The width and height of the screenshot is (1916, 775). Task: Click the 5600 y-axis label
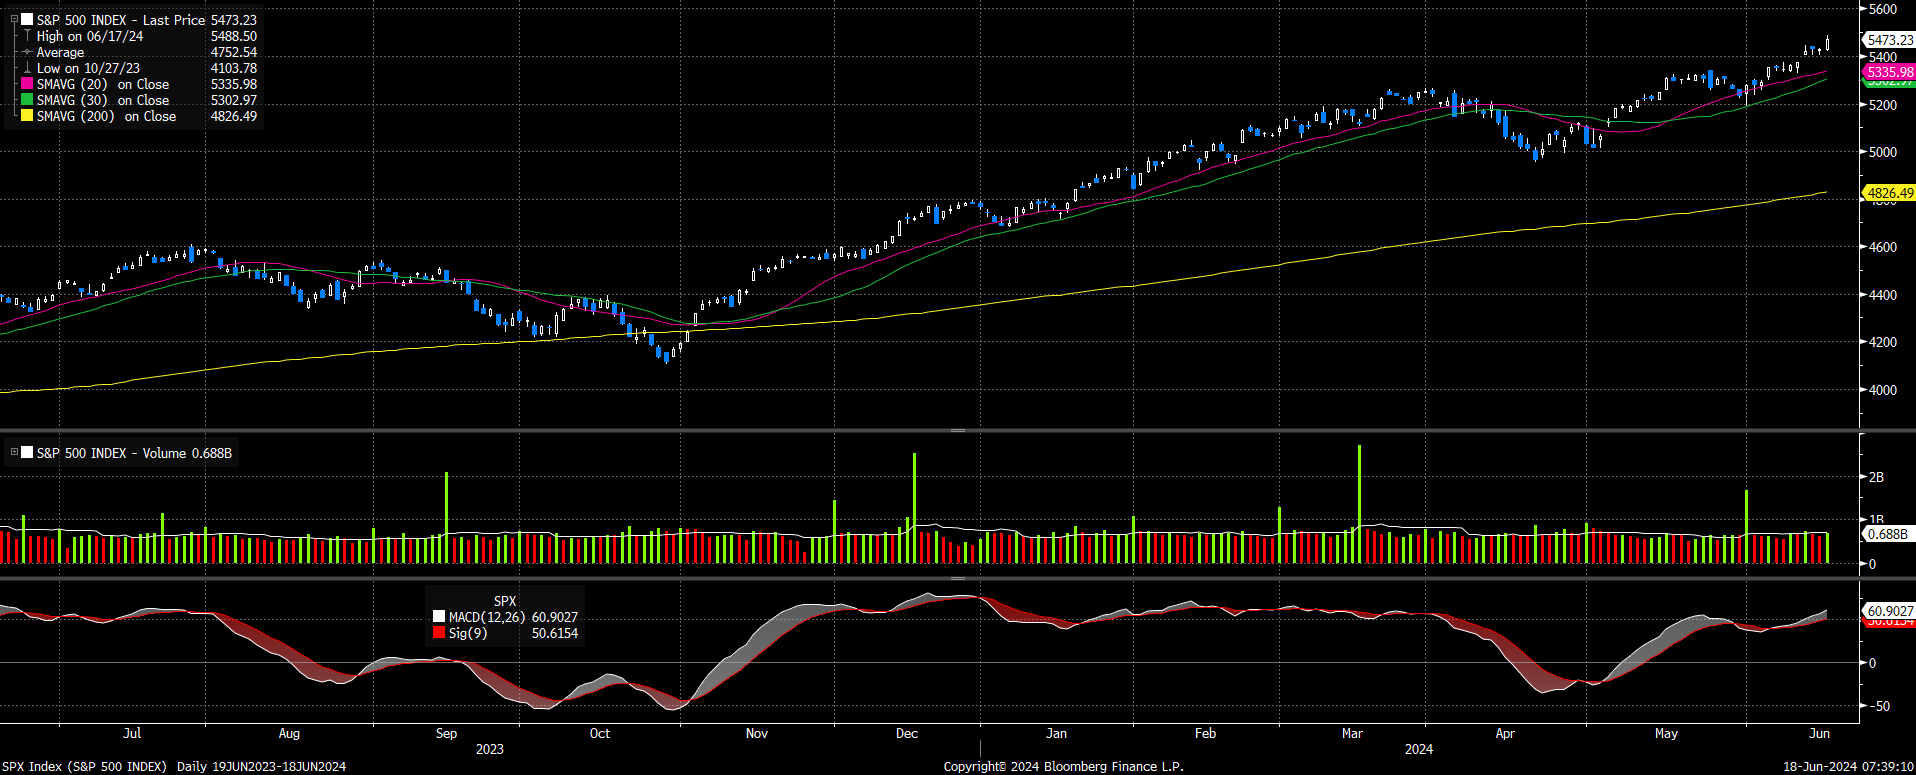tap(1883, 9)
